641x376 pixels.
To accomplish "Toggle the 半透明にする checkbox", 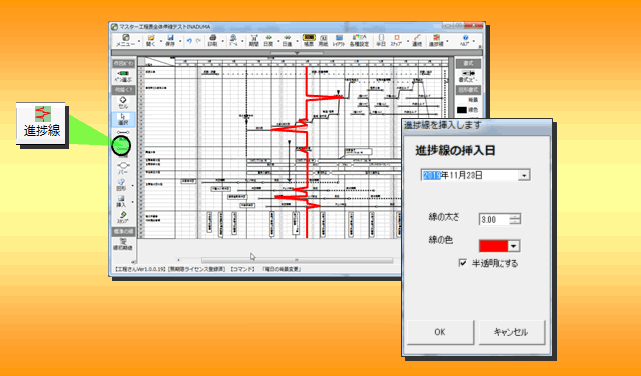I will pos(463,263).
